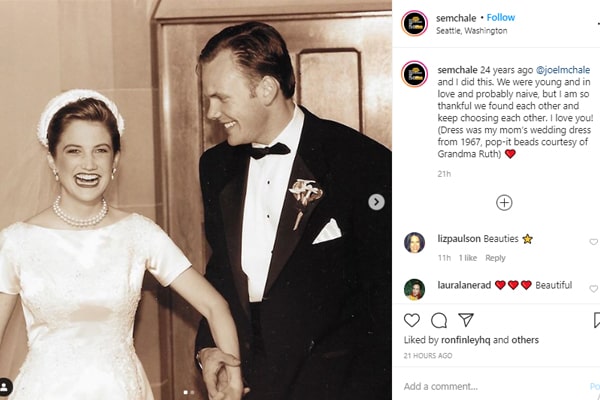Click lauralanerad's avatar

tap(414, 288)
